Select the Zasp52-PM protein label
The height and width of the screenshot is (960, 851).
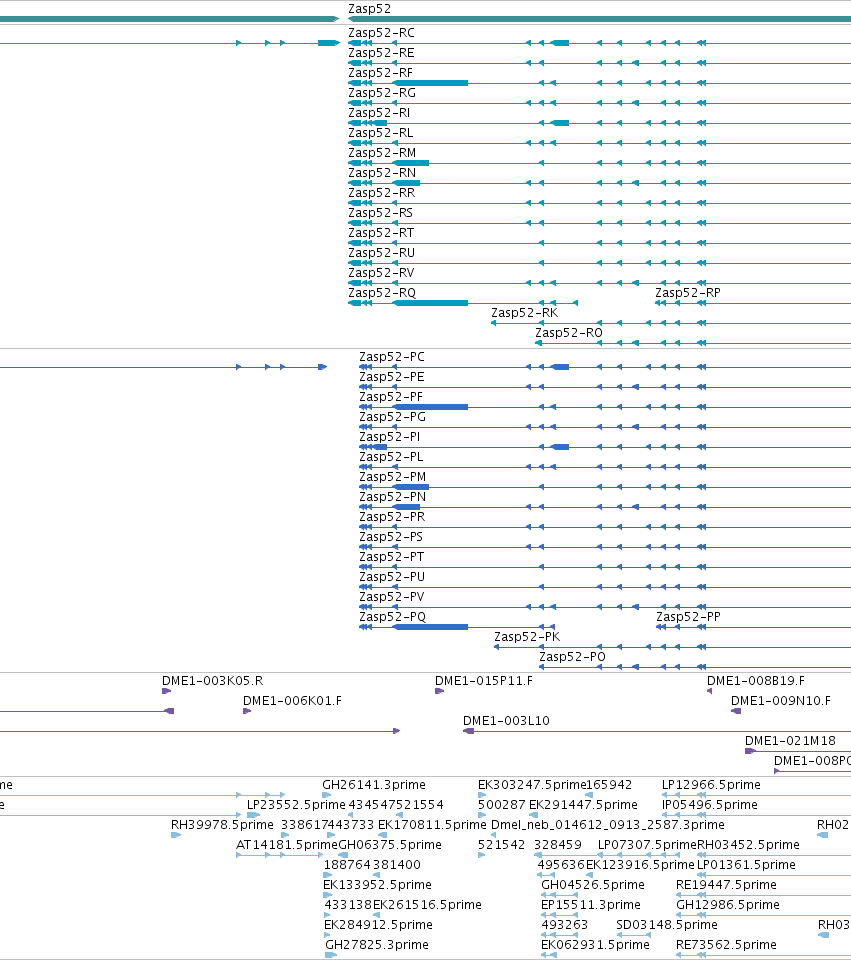pyautogui.click(x=392, y=477)
